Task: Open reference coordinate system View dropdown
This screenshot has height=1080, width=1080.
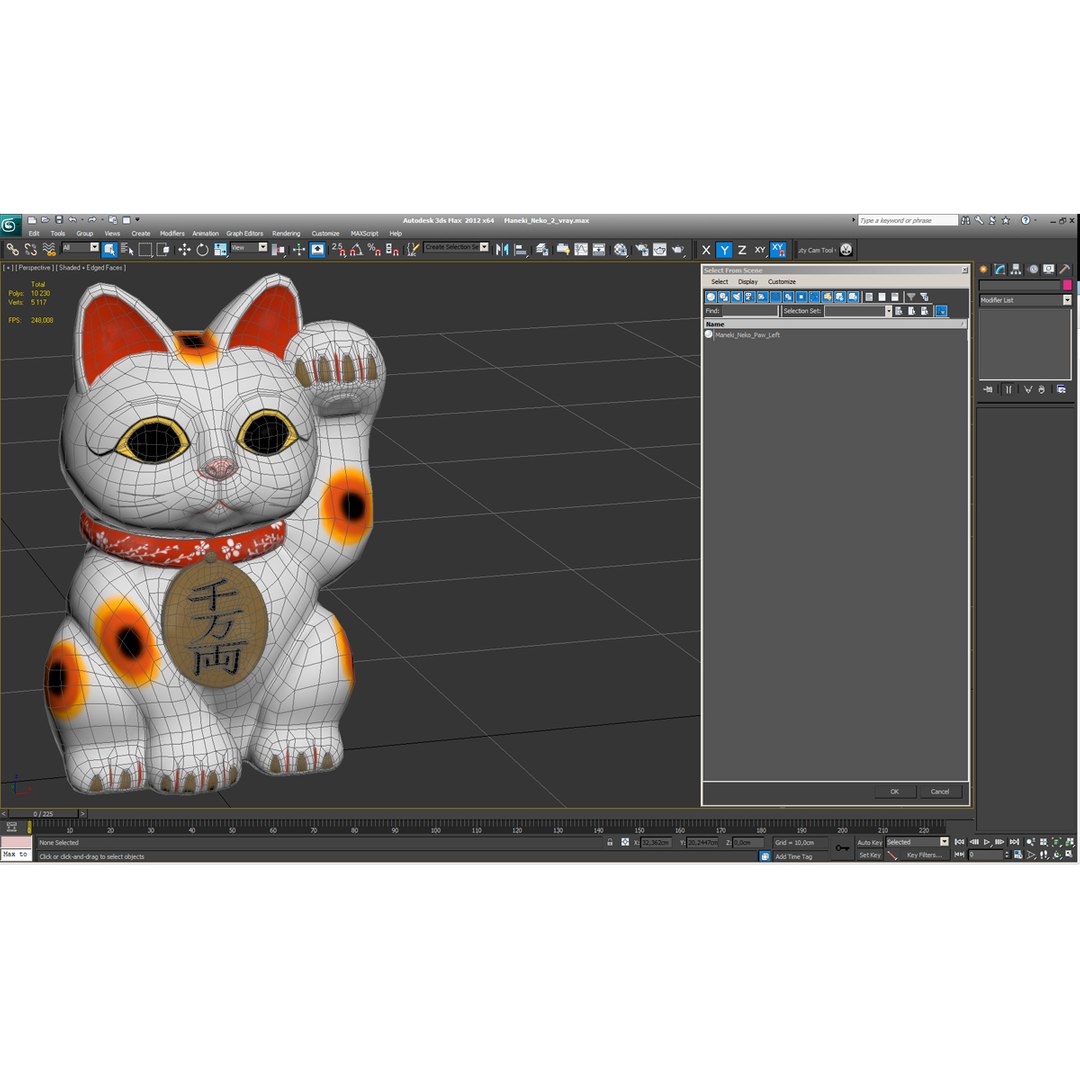Action: pos(249,247)
